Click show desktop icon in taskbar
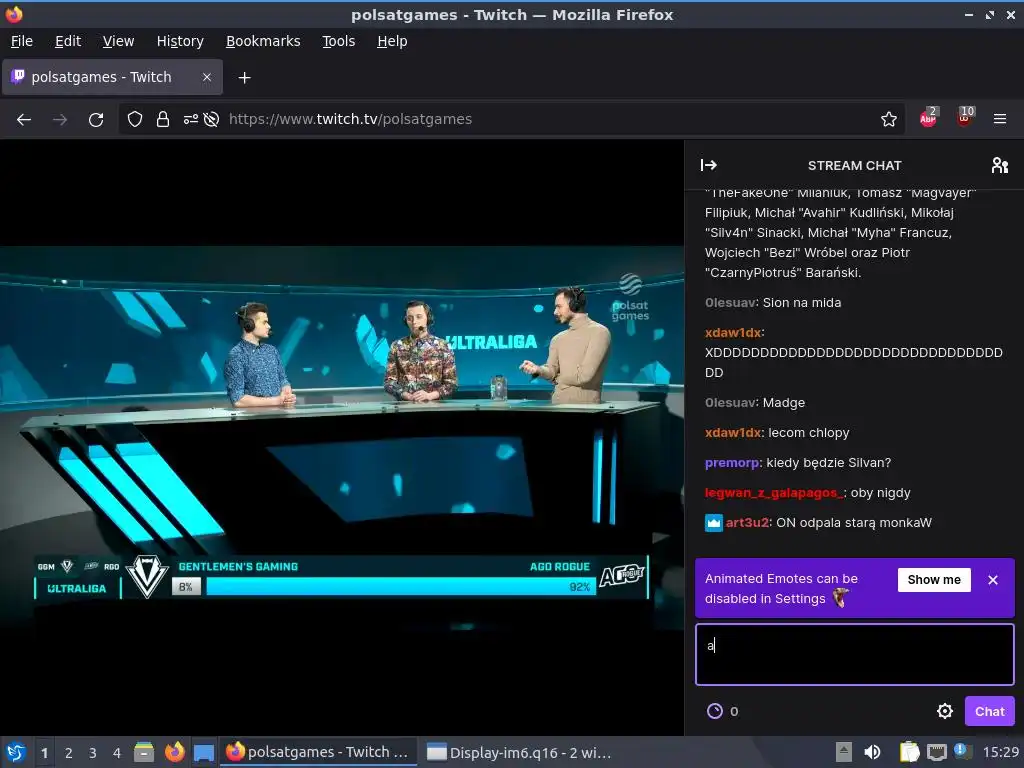 [x=204, y=752]
